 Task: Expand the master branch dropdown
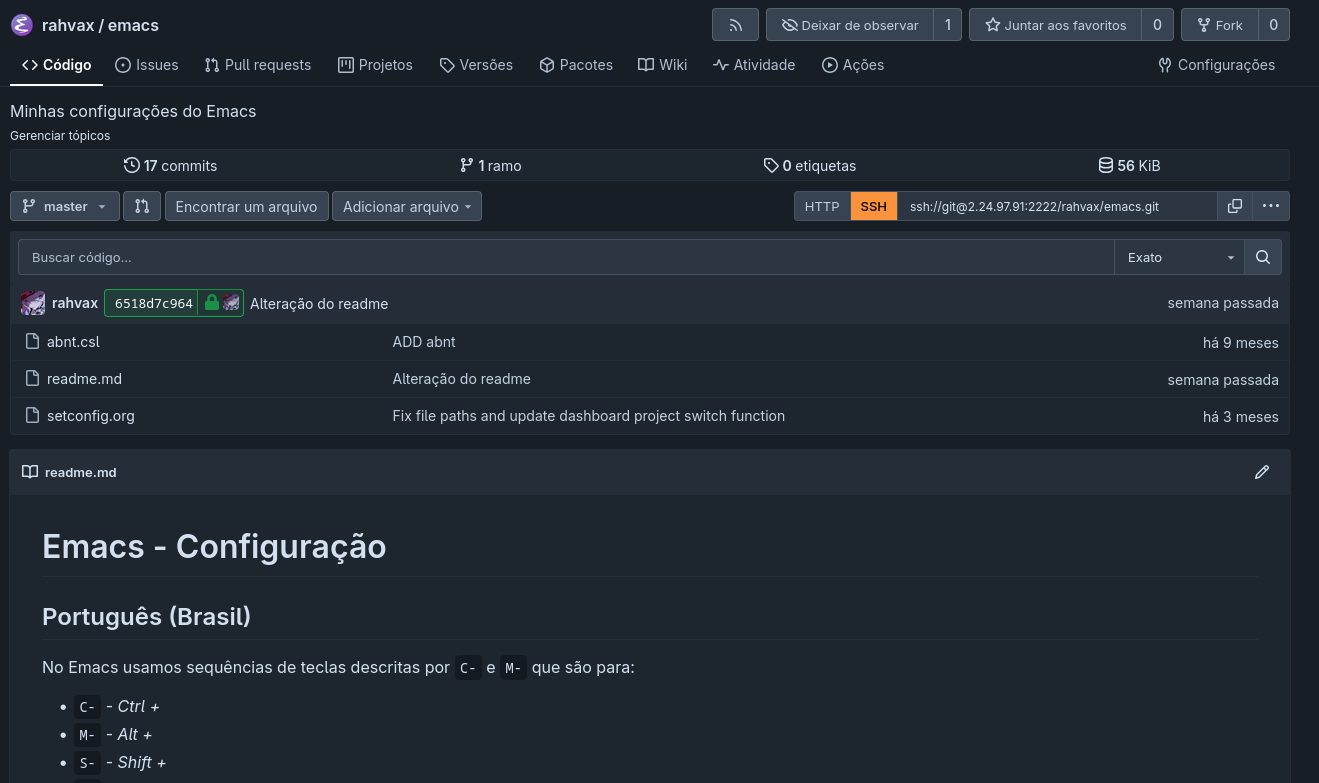point(65,206)
